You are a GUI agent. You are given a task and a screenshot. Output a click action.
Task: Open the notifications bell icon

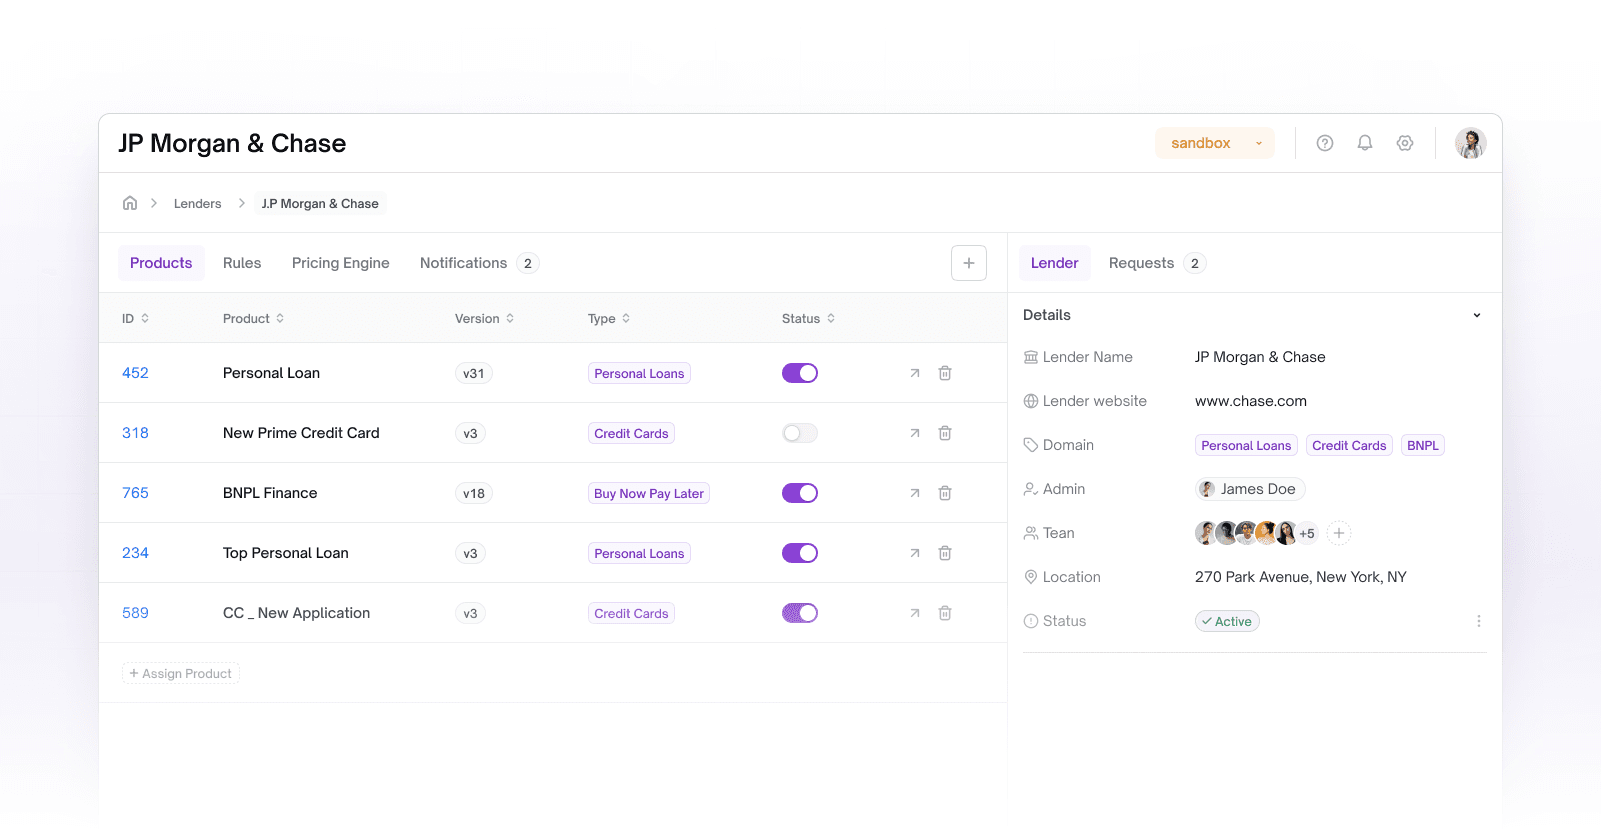coord(1365,143)
